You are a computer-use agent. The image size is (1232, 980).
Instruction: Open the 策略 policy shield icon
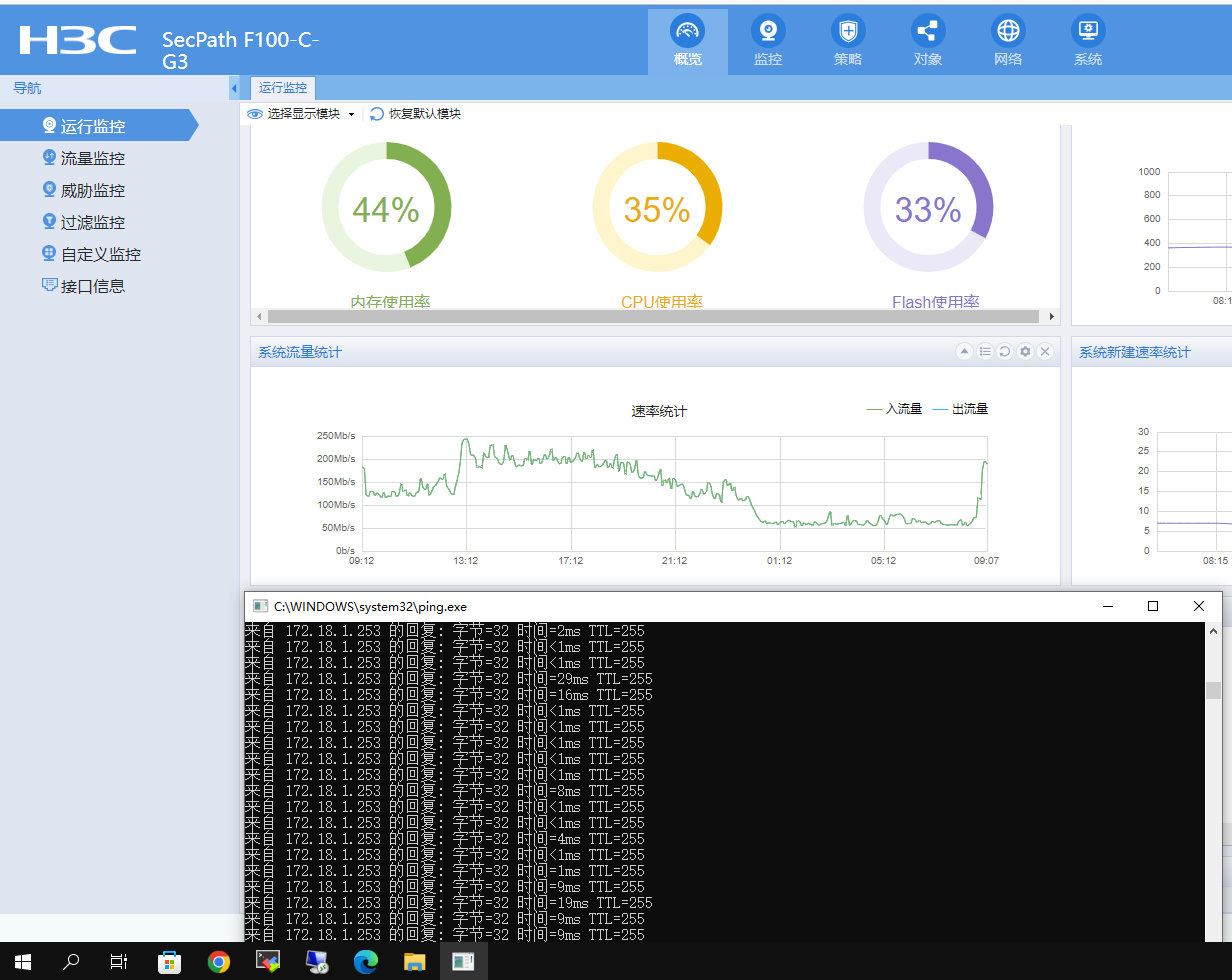coord(847,41)
